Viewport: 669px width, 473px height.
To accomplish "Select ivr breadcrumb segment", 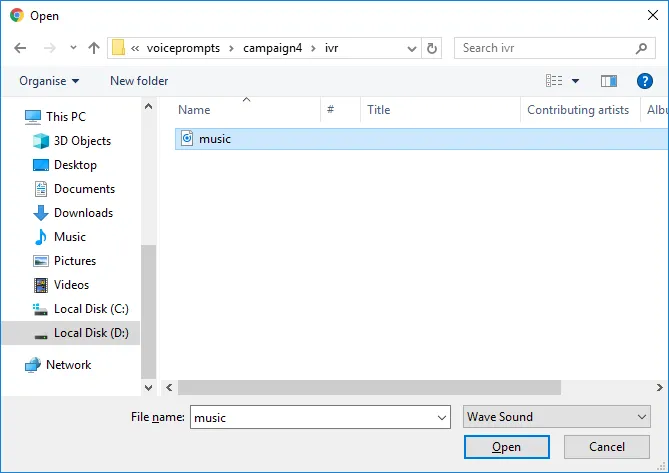I will pyautogui.click(x=332, y=48).
